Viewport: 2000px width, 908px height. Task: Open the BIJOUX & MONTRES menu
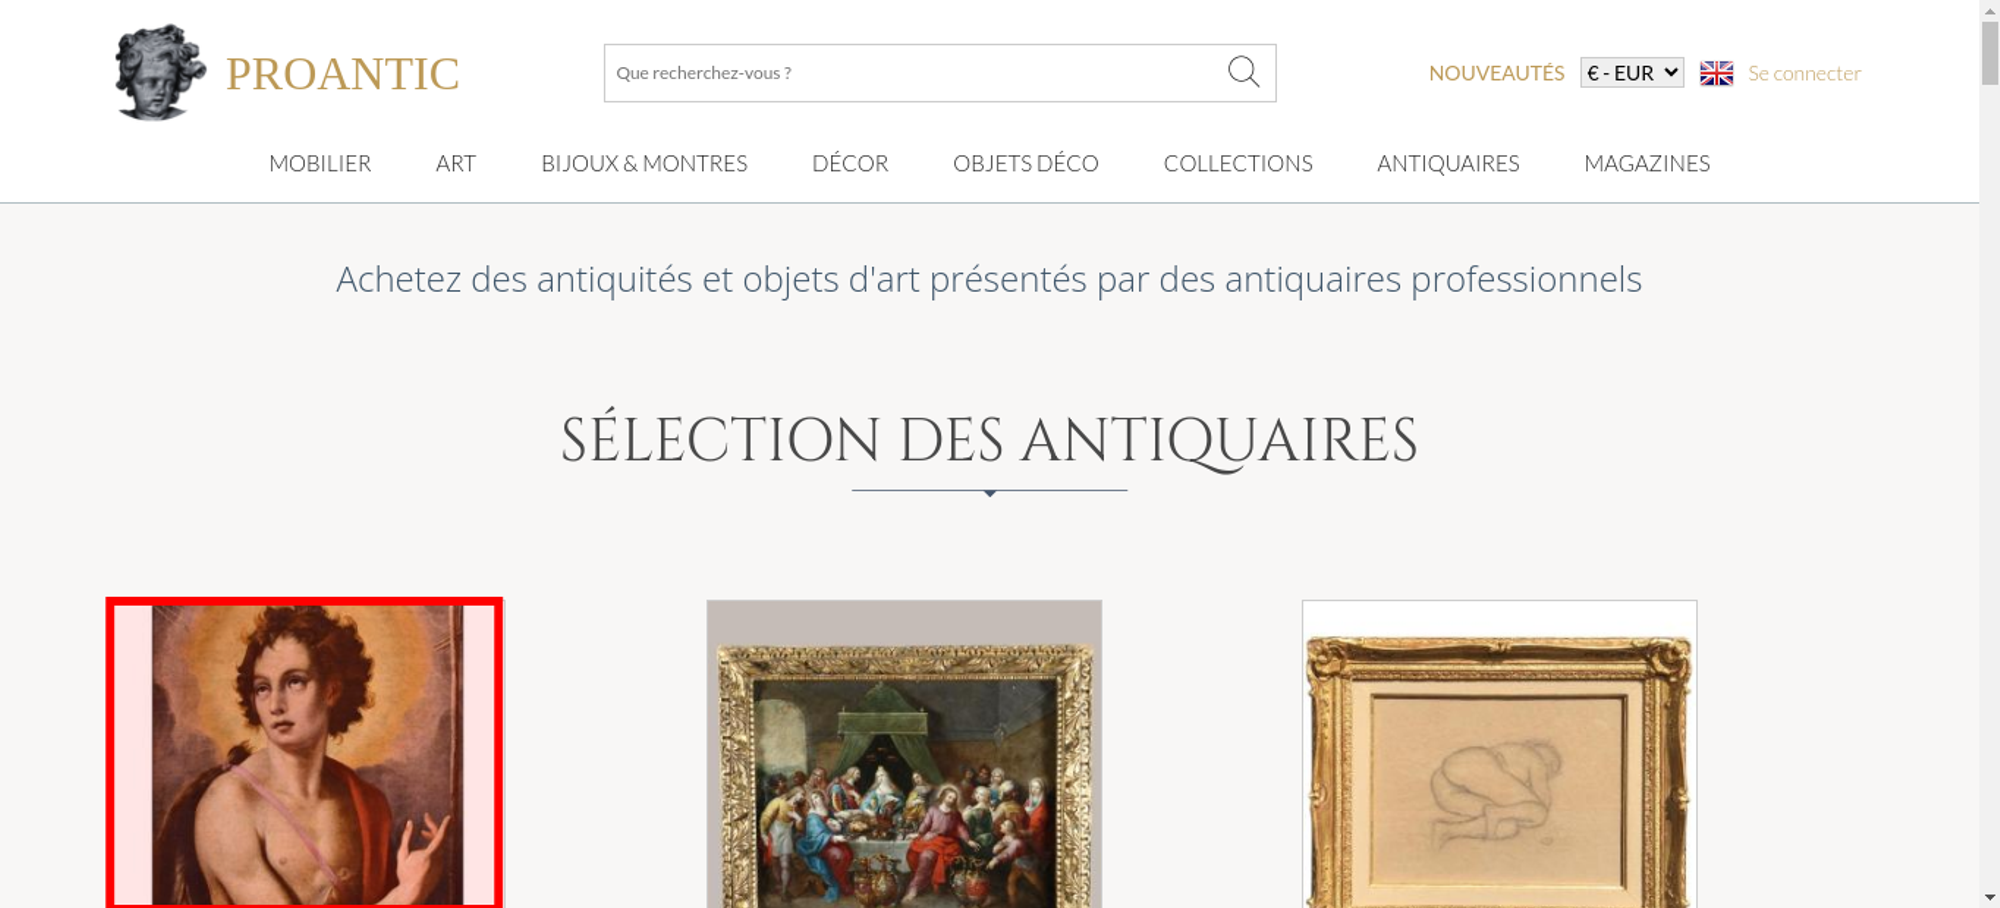[644, 163]
